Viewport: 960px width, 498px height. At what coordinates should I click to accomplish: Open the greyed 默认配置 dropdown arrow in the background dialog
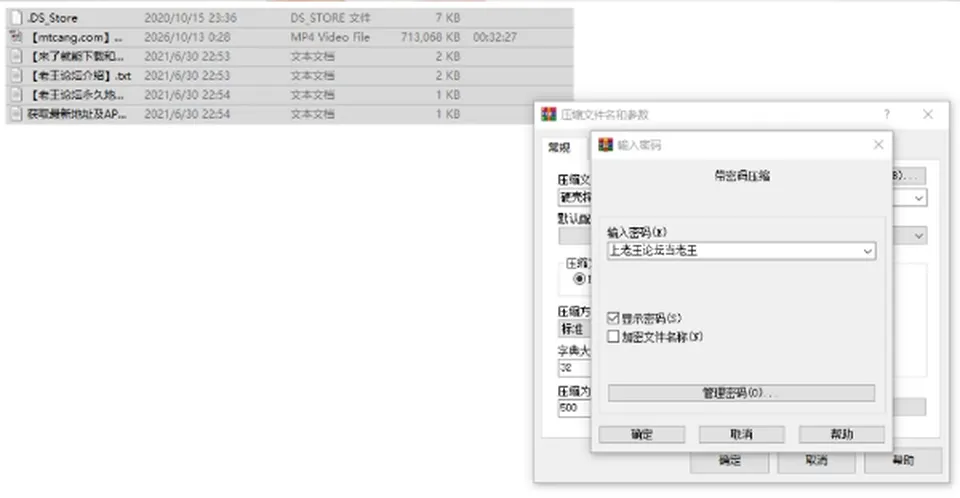point(918,236)
